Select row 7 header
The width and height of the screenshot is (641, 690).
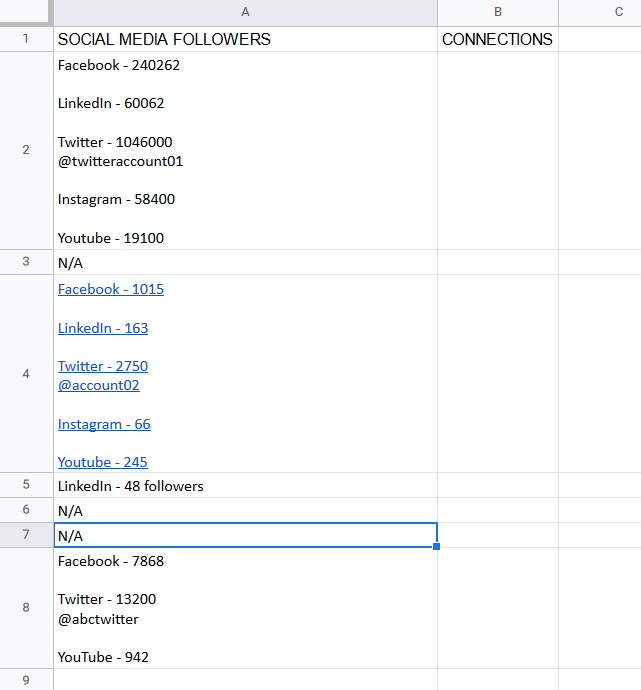coord(26,535)
